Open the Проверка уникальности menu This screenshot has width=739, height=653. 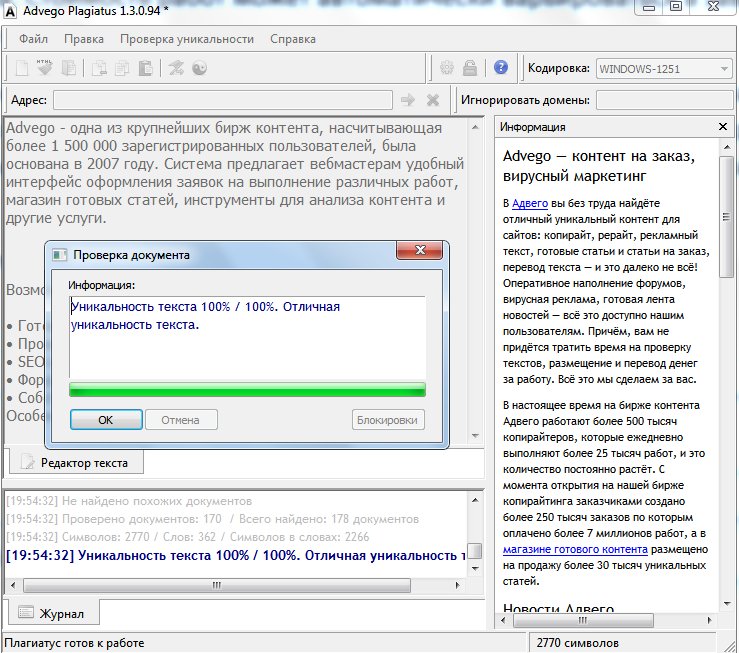click(187, 39)
